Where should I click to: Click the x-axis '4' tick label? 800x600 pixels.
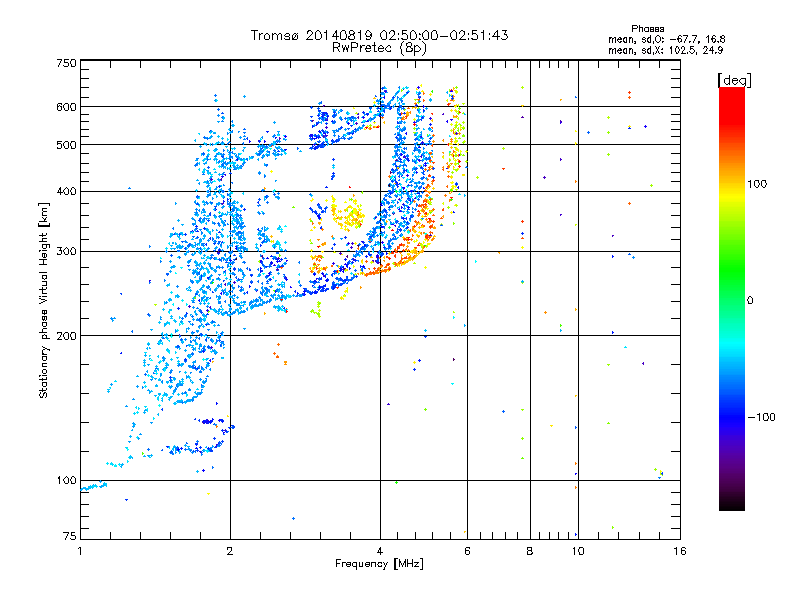point(380,551)
